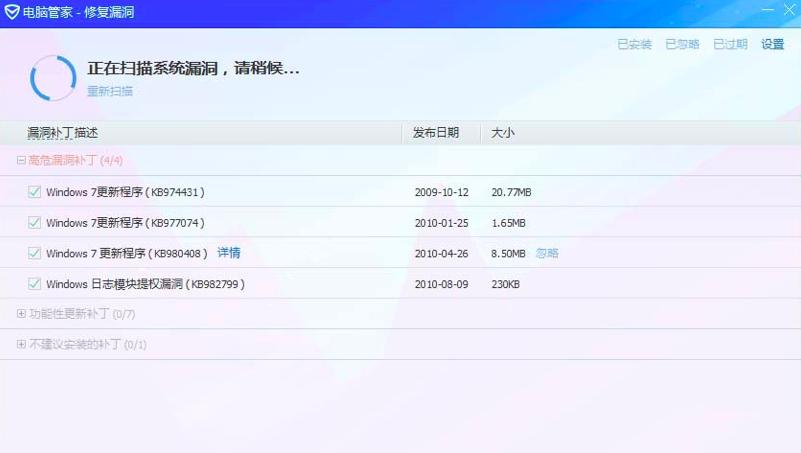Select the Windows 日志模块提权漏洞 (KB982799) row text

[146, 284]
